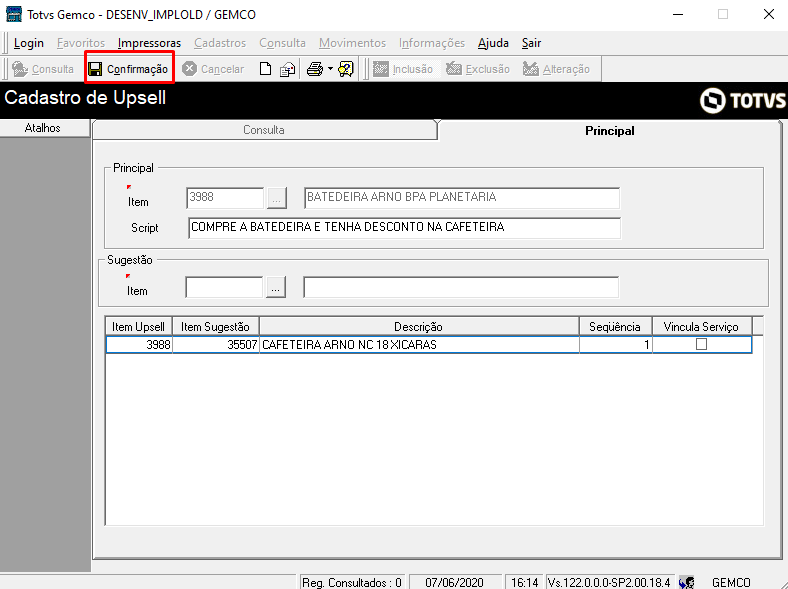788x589 pixels.
Task: Click the Sair menu item
Action: [531, 43]
